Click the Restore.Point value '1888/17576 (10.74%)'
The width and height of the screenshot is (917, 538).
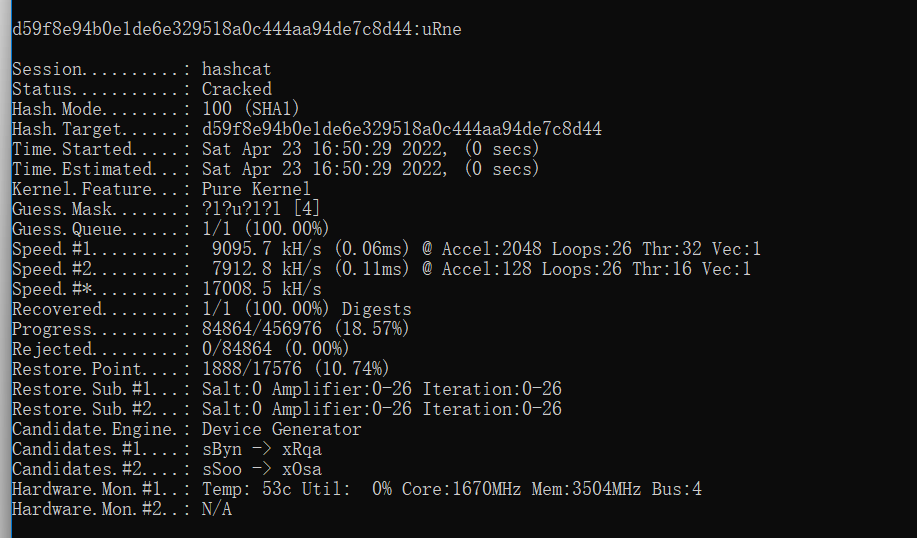[296, 369]
